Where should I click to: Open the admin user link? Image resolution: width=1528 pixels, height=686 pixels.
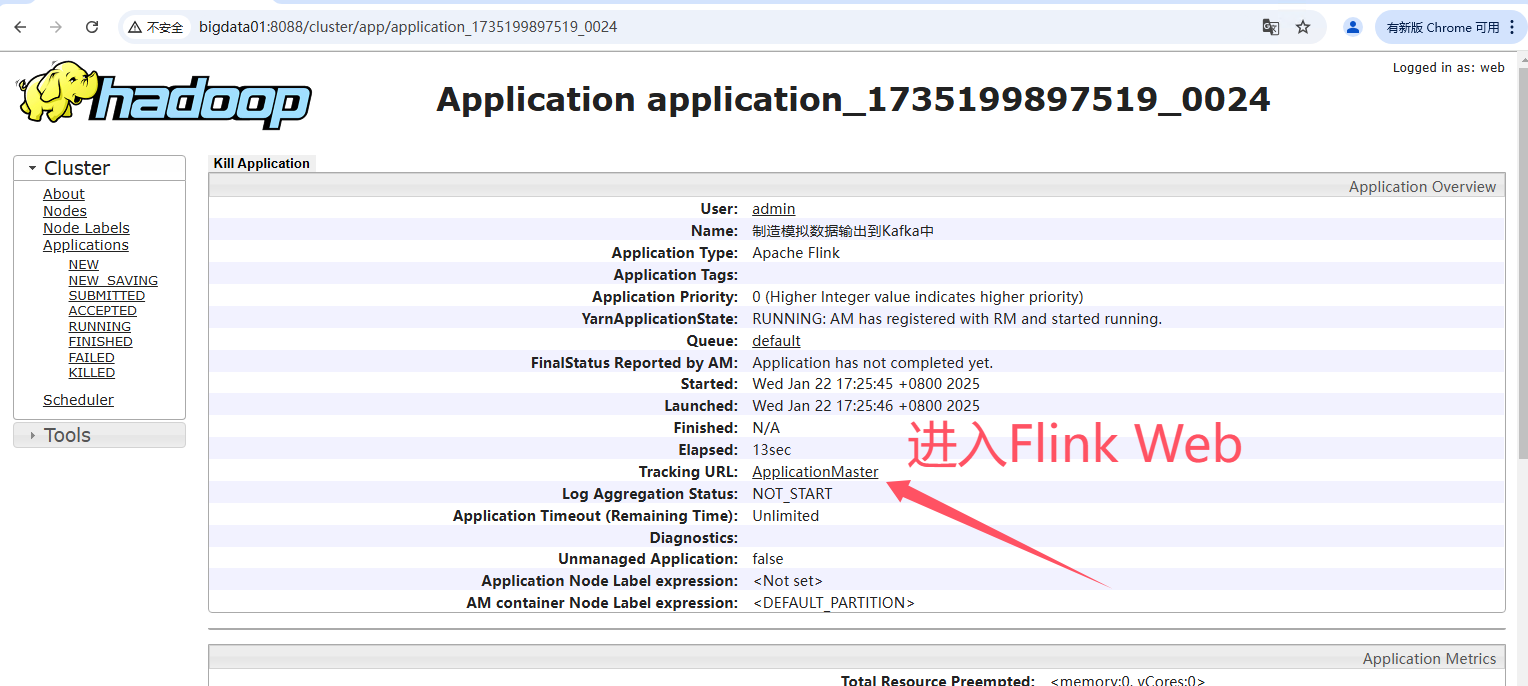[773, 209]
